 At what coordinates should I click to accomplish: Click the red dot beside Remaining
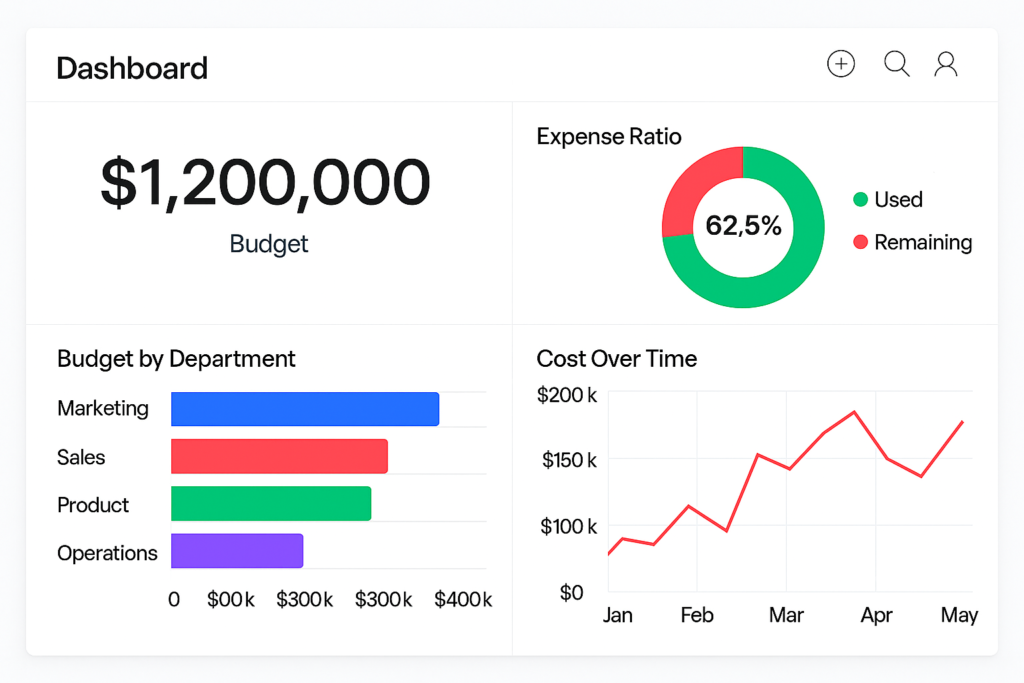[860, 243]
